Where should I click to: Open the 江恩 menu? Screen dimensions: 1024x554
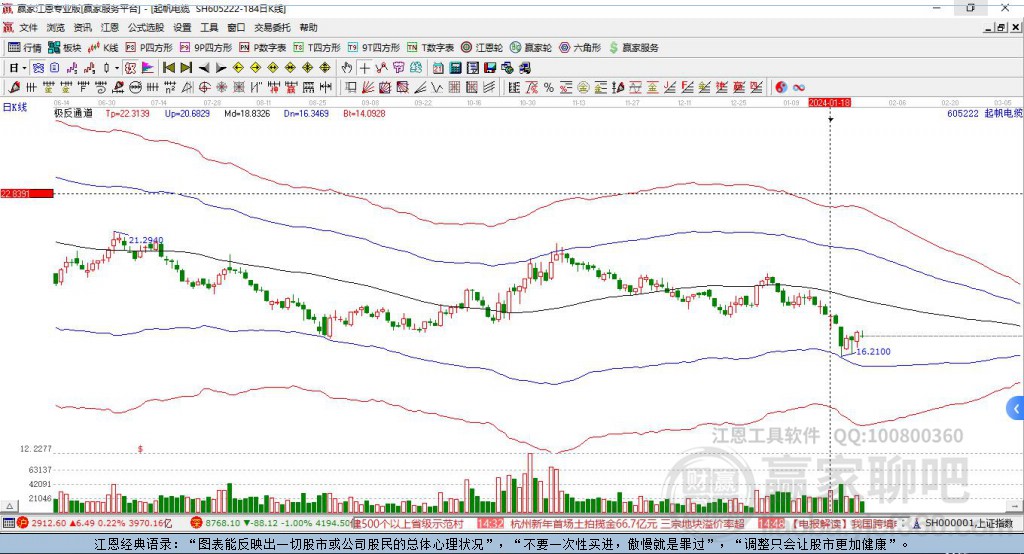pyautogui.click(x=110, y=27)
